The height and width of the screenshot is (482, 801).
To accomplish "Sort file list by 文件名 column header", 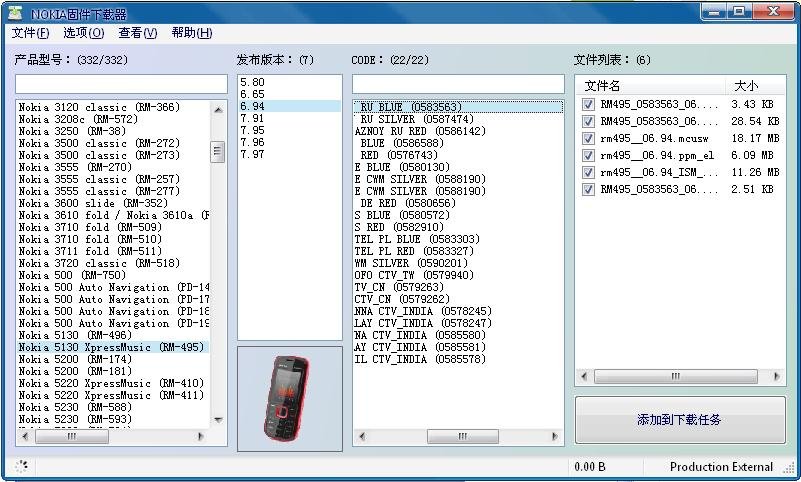I will pyautogui.click(x=651, y=86).
